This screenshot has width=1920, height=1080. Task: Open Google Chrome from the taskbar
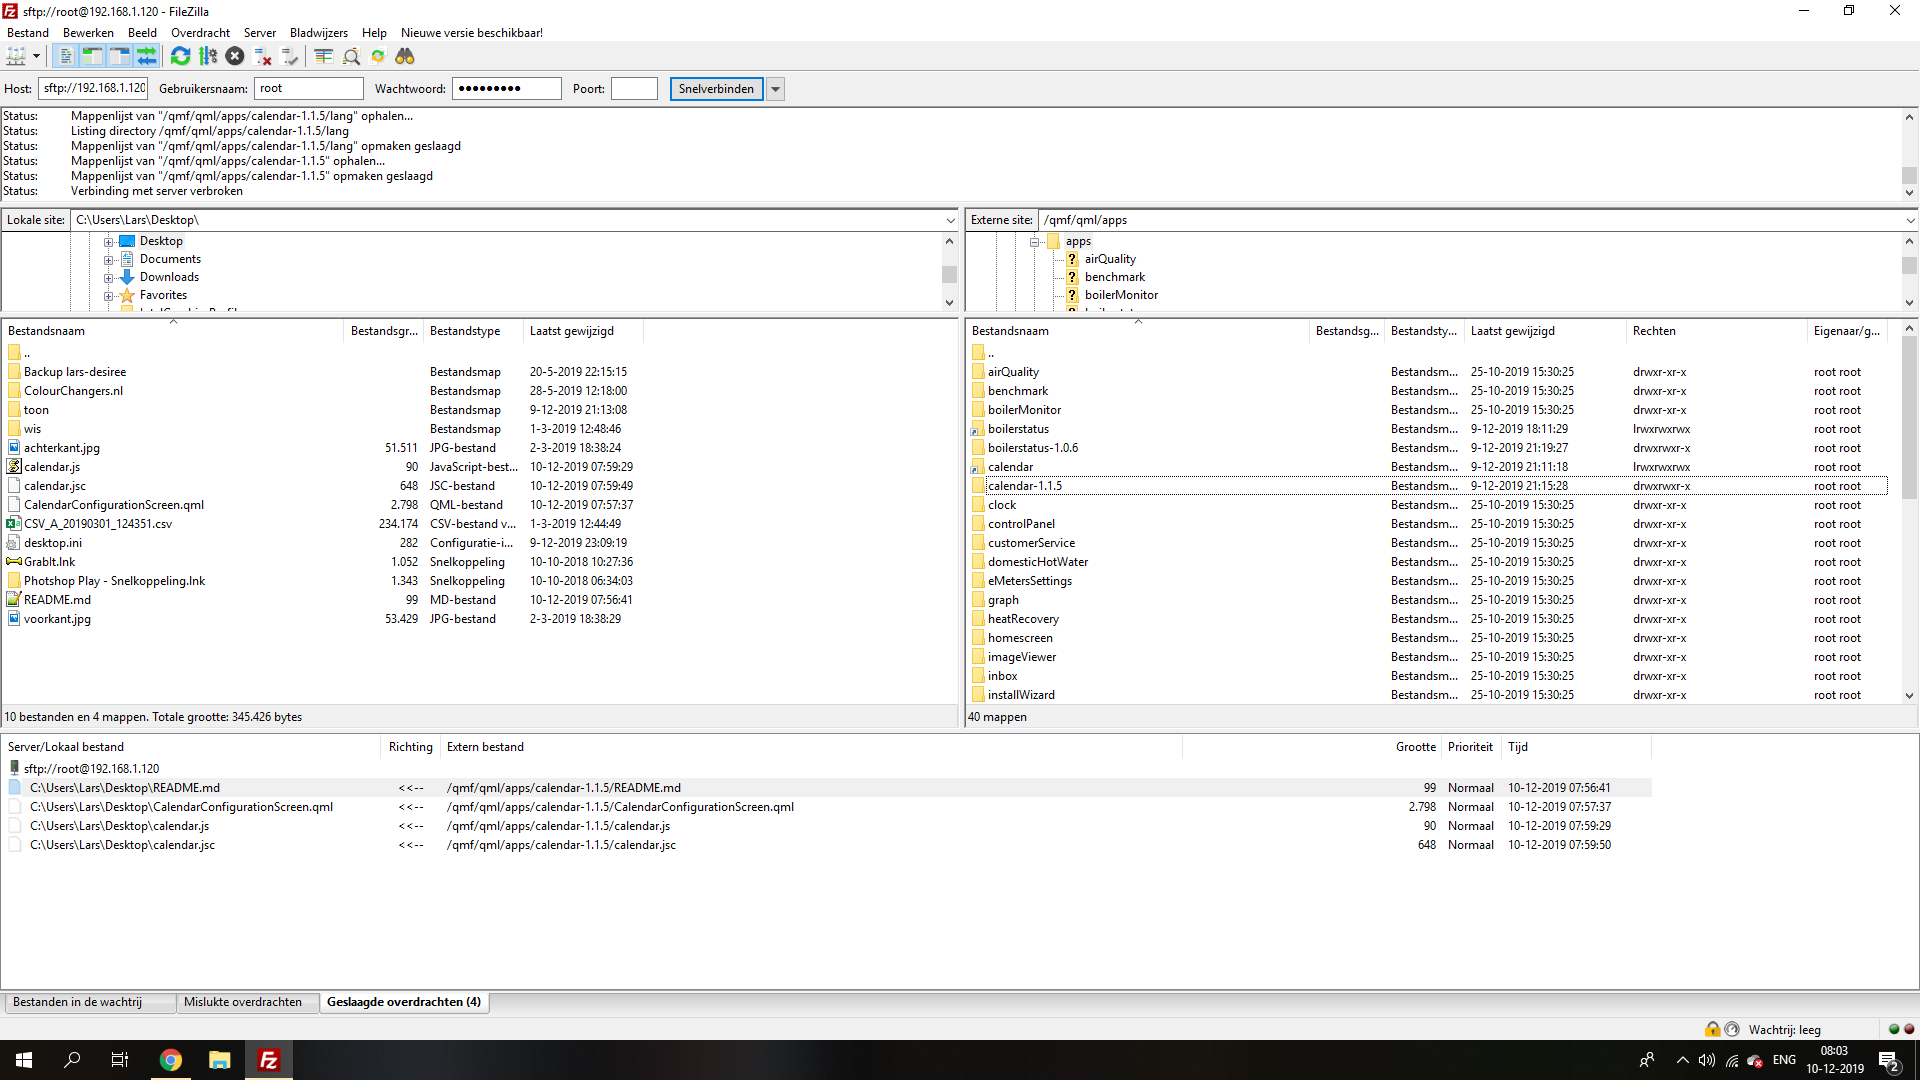pyautogui.click(x=171, y=1060)
